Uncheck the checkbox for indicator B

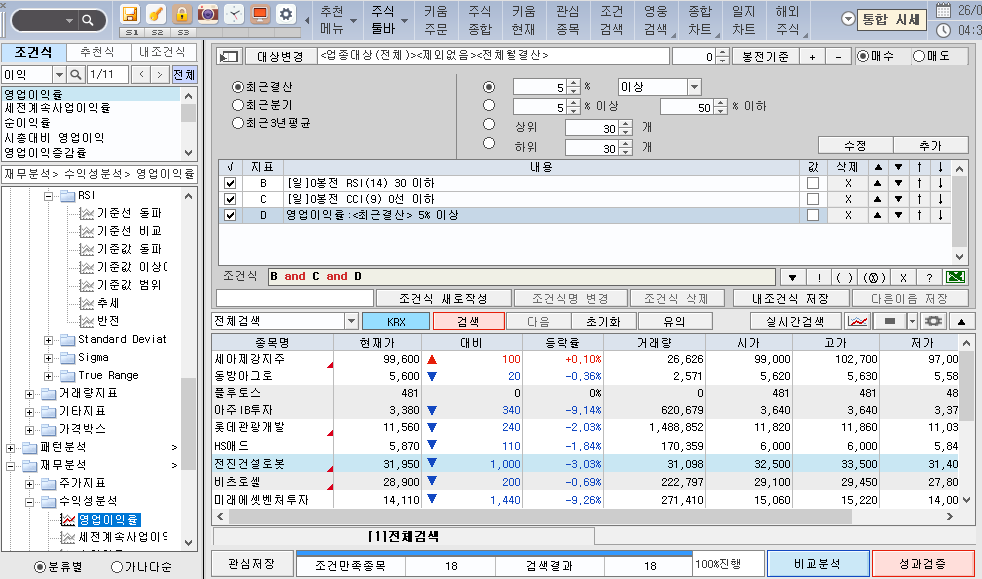230,183
